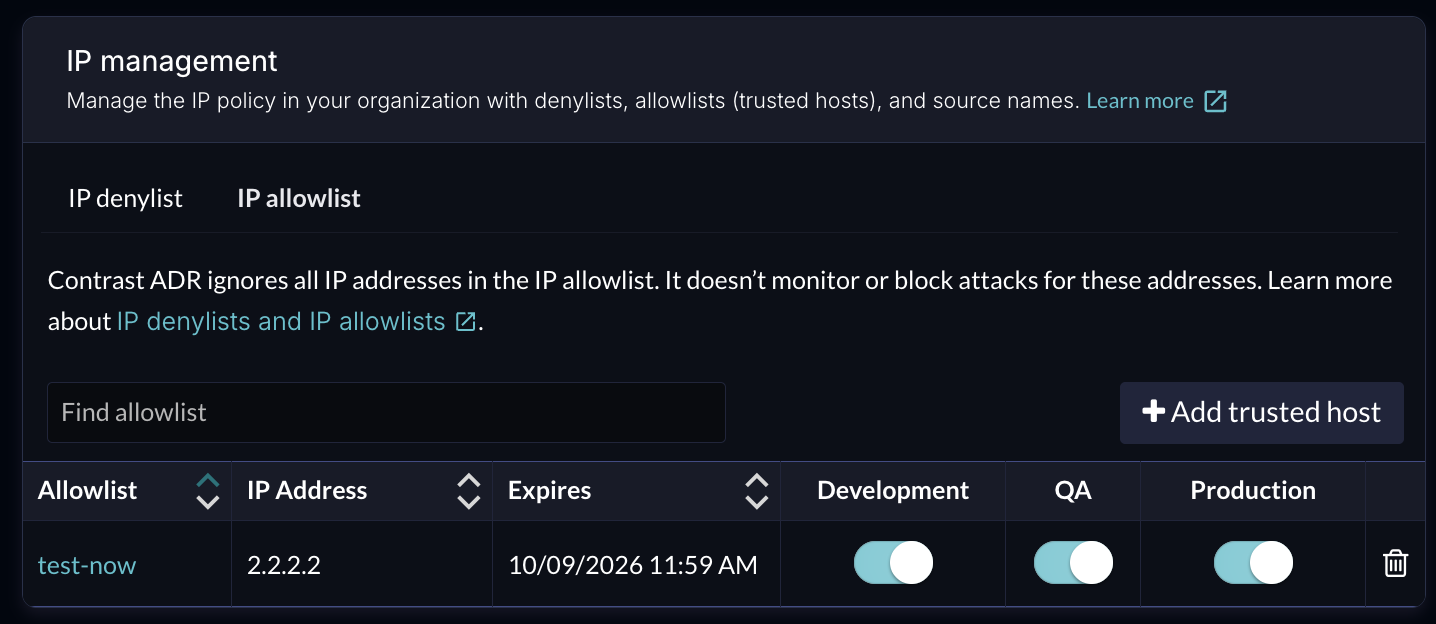Toggle Production switch for test-now
The height and width of the screenshot is (624, 1436).
click(x=1253, y=564)
